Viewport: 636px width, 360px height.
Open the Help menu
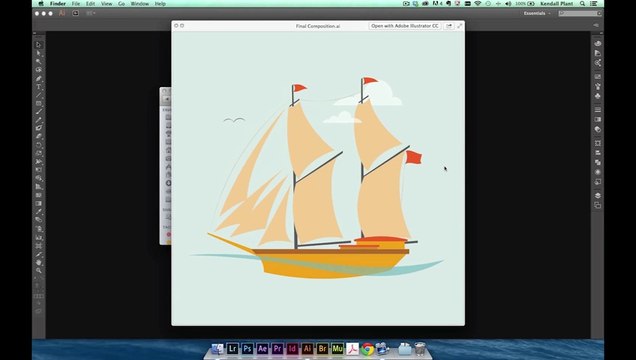coord(160,4)
